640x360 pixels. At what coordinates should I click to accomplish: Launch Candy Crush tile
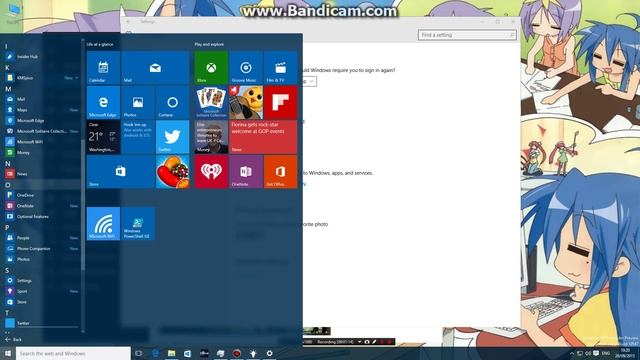(173, 171)
